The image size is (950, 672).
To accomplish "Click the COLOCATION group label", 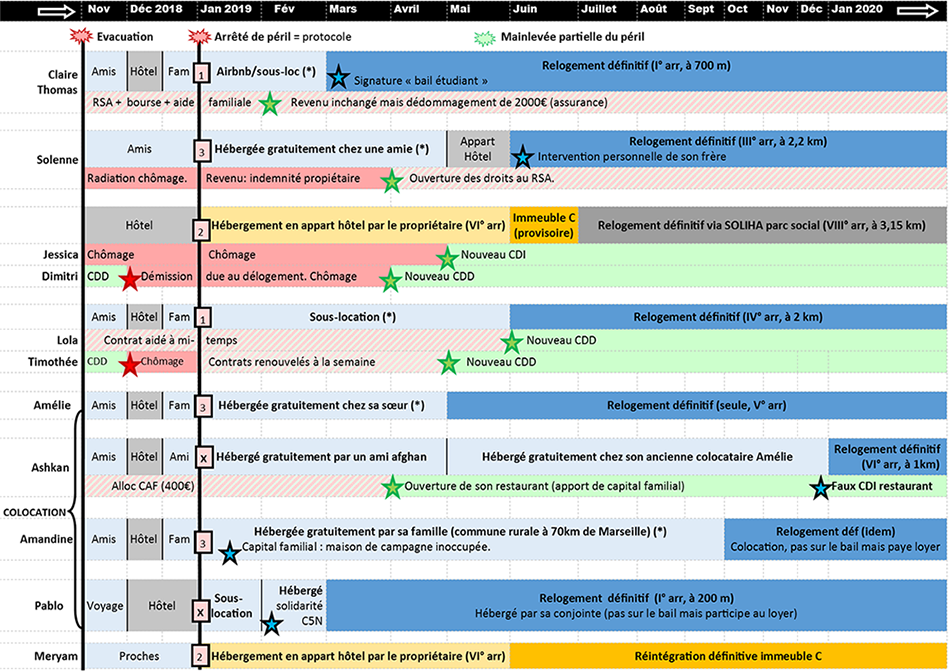I will coord(33,512).
